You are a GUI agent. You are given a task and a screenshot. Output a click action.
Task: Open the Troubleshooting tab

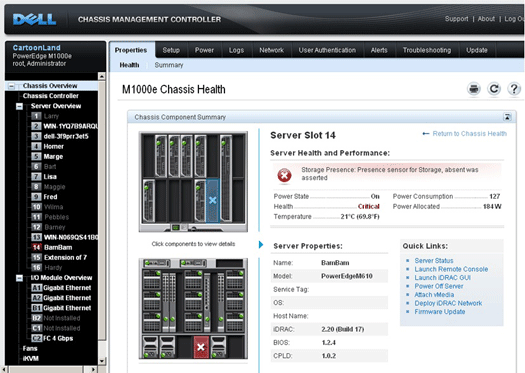pyautogui.click(x=427, y=50)
